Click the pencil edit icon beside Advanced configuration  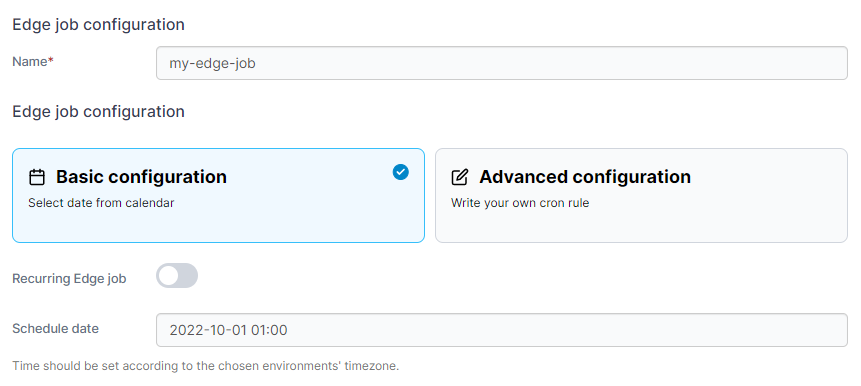pyautogui.click(x=460, y=177)
